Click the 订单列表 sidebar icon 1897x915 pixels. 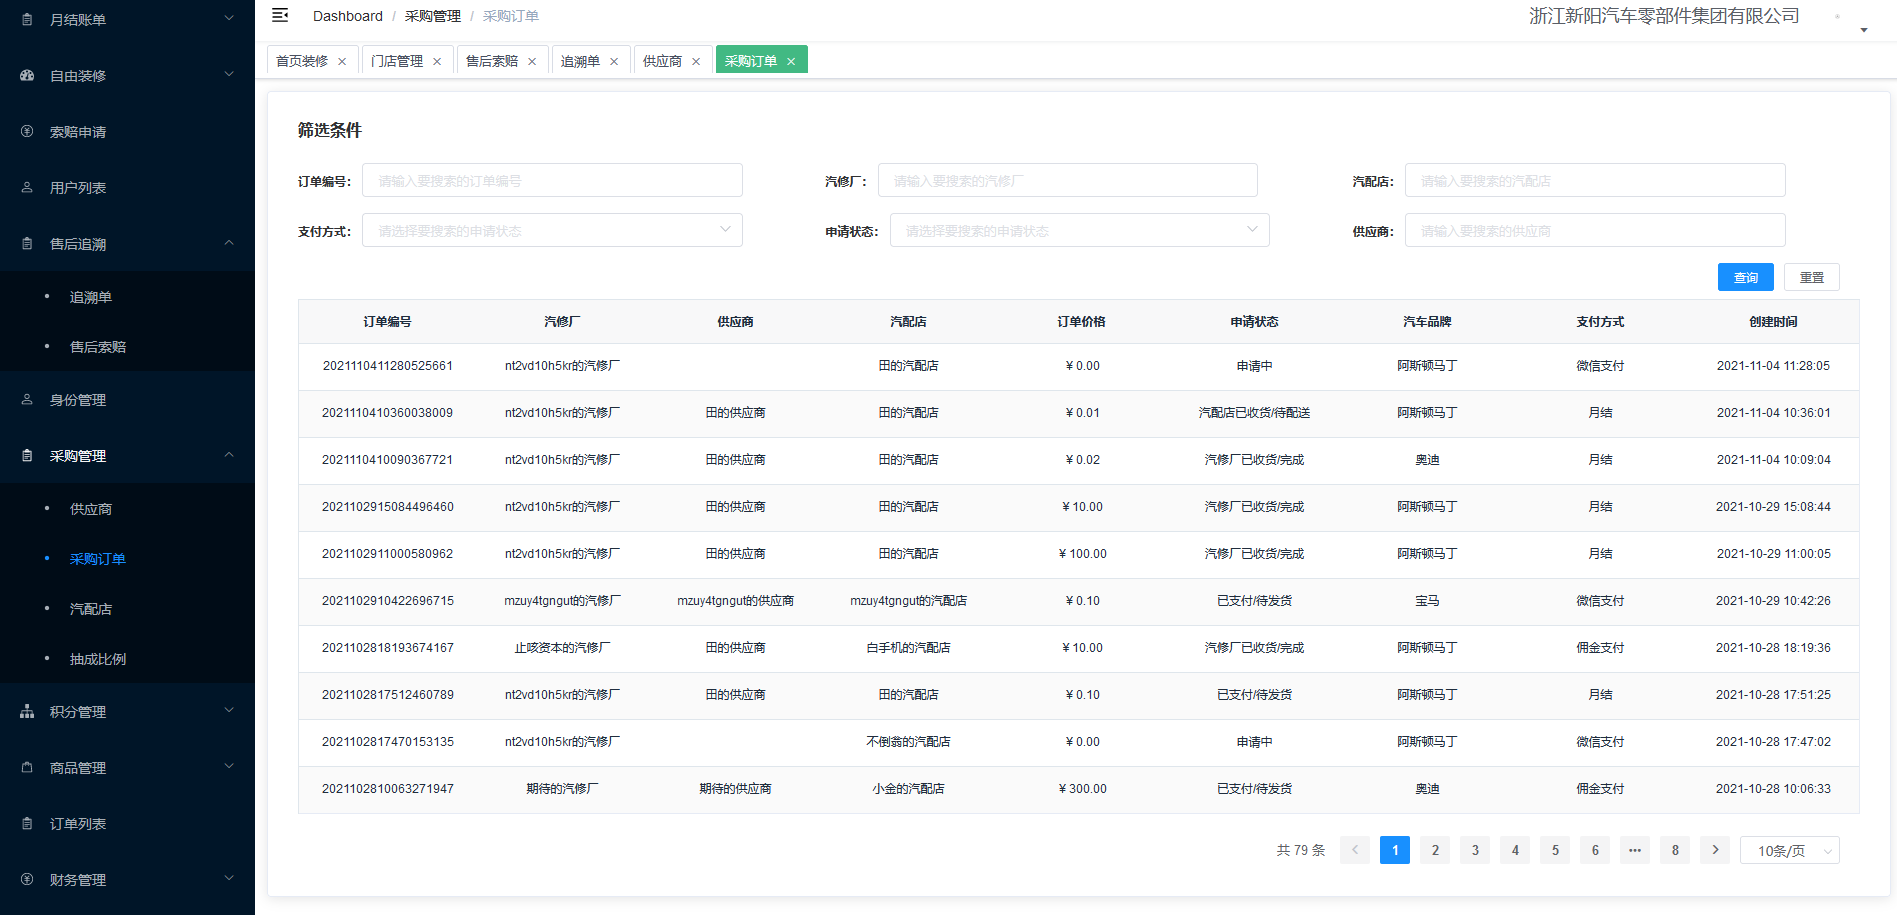tap(27, 823)
